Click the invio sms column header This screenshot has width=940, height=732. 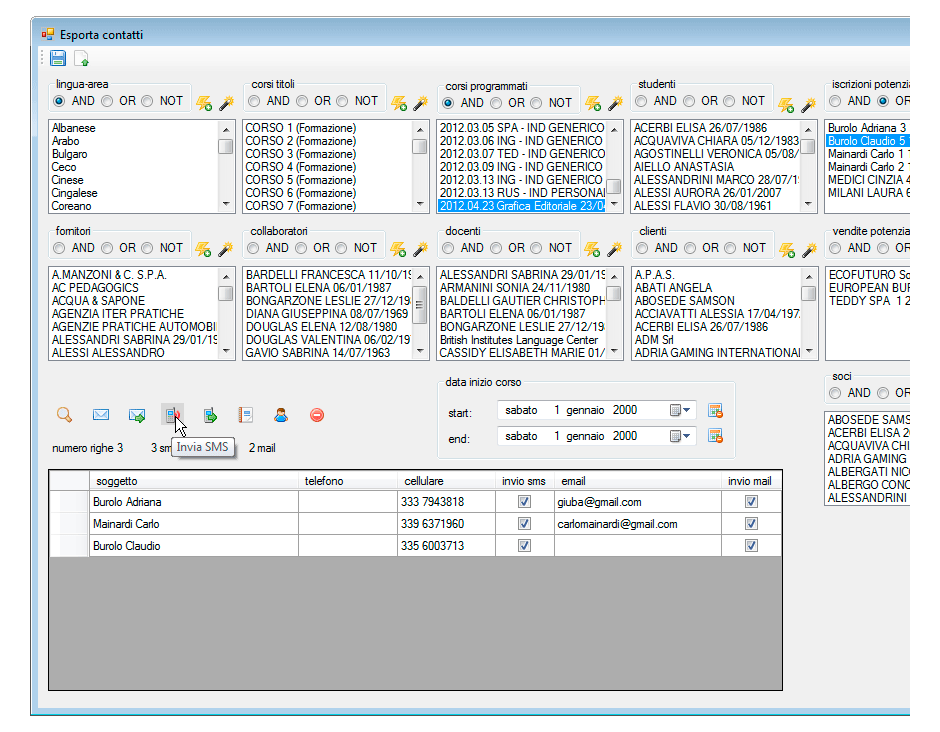point(525,481)
